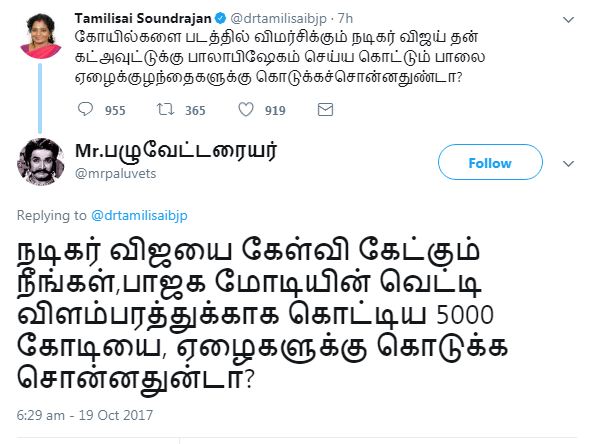Click the 955 replies count
This screenshot has height=444, width=614.
point(115,110)
